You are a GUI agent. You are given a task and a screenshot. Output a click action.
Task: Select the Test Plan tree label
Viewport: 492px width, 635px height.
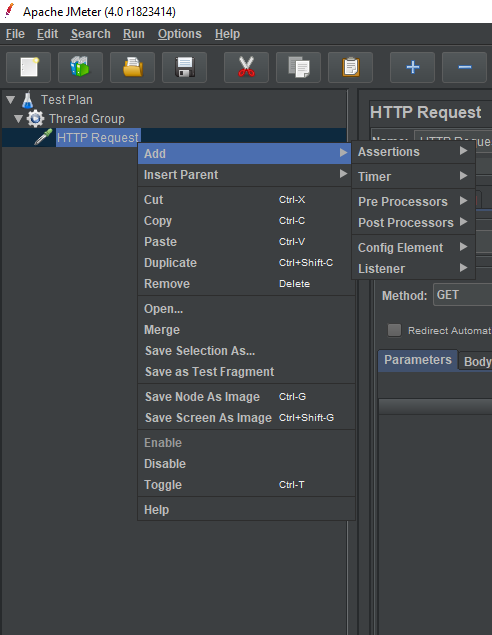pos(67,100)
